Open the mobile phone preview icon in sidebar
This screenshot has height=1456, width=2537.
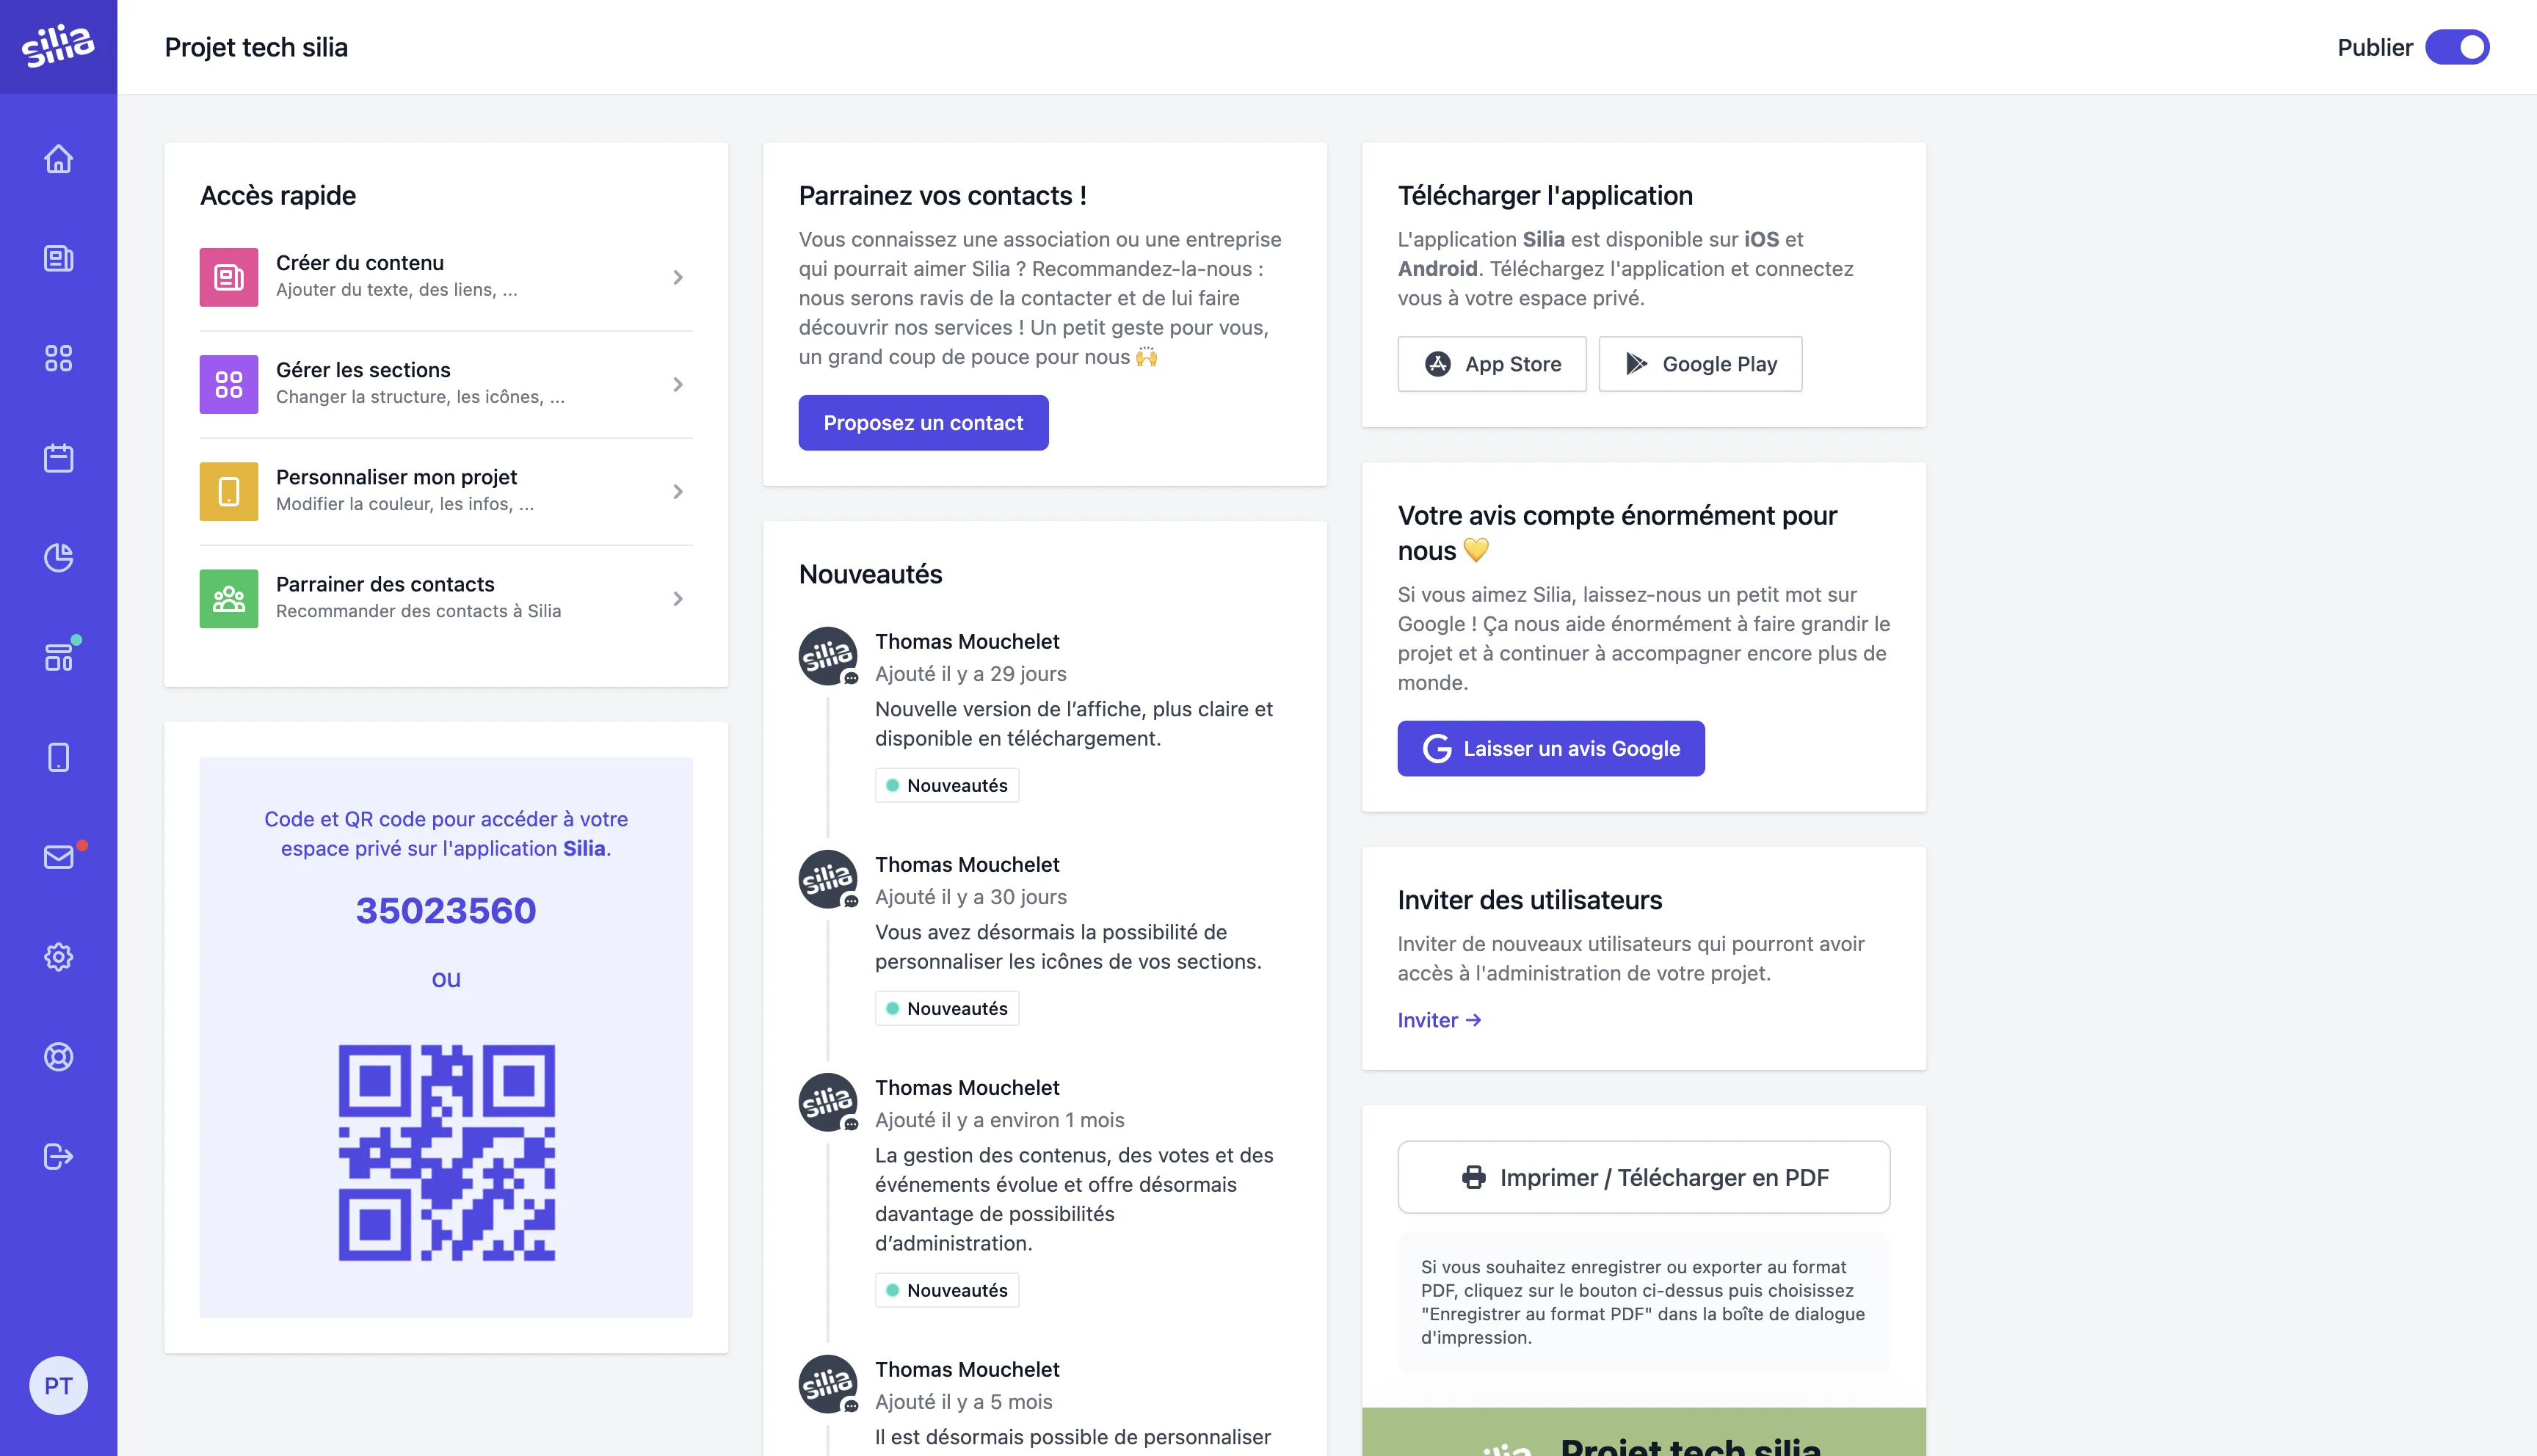click(58, 757)
